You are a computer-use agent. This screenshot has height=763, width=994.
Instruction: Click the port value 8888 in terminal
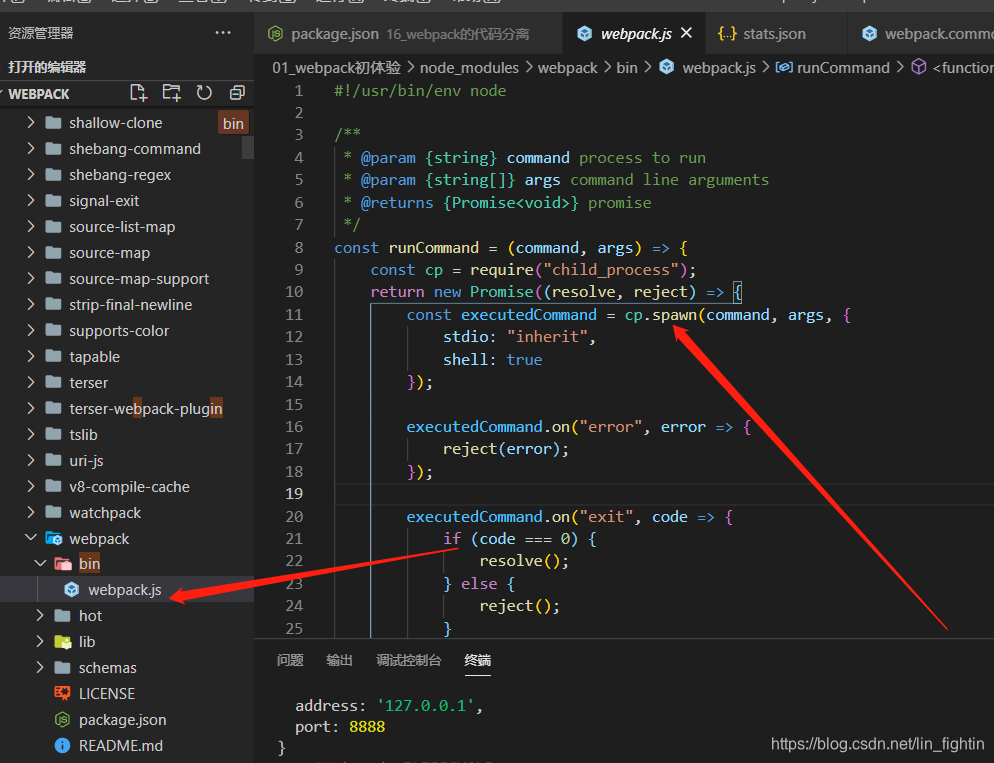pos(367,727)
